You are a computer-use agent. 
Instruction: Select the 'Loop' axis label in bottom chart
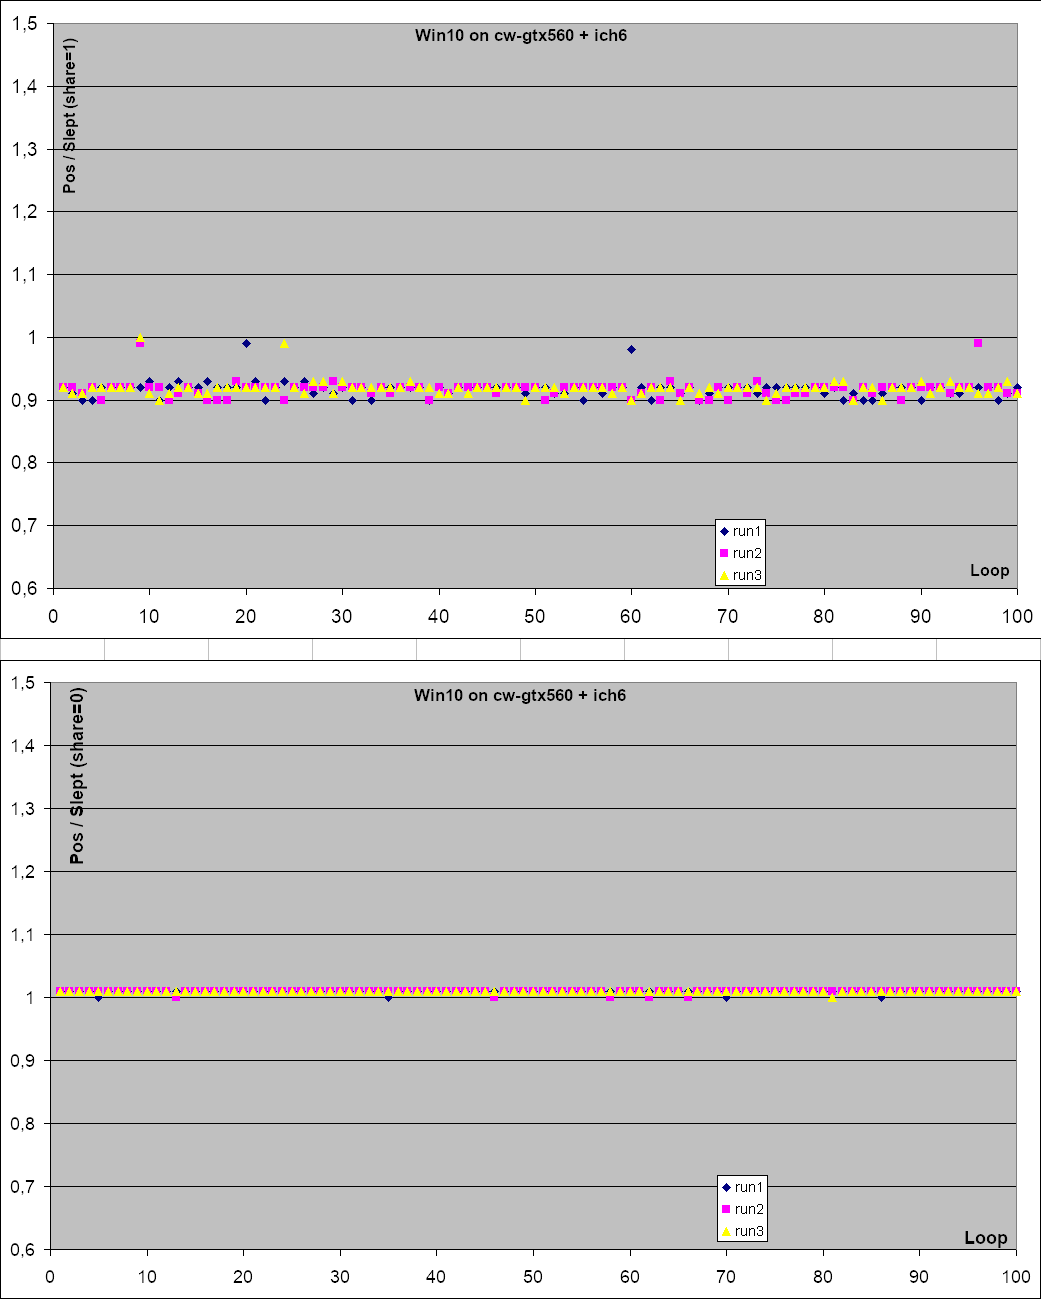tap(985, 1238)
